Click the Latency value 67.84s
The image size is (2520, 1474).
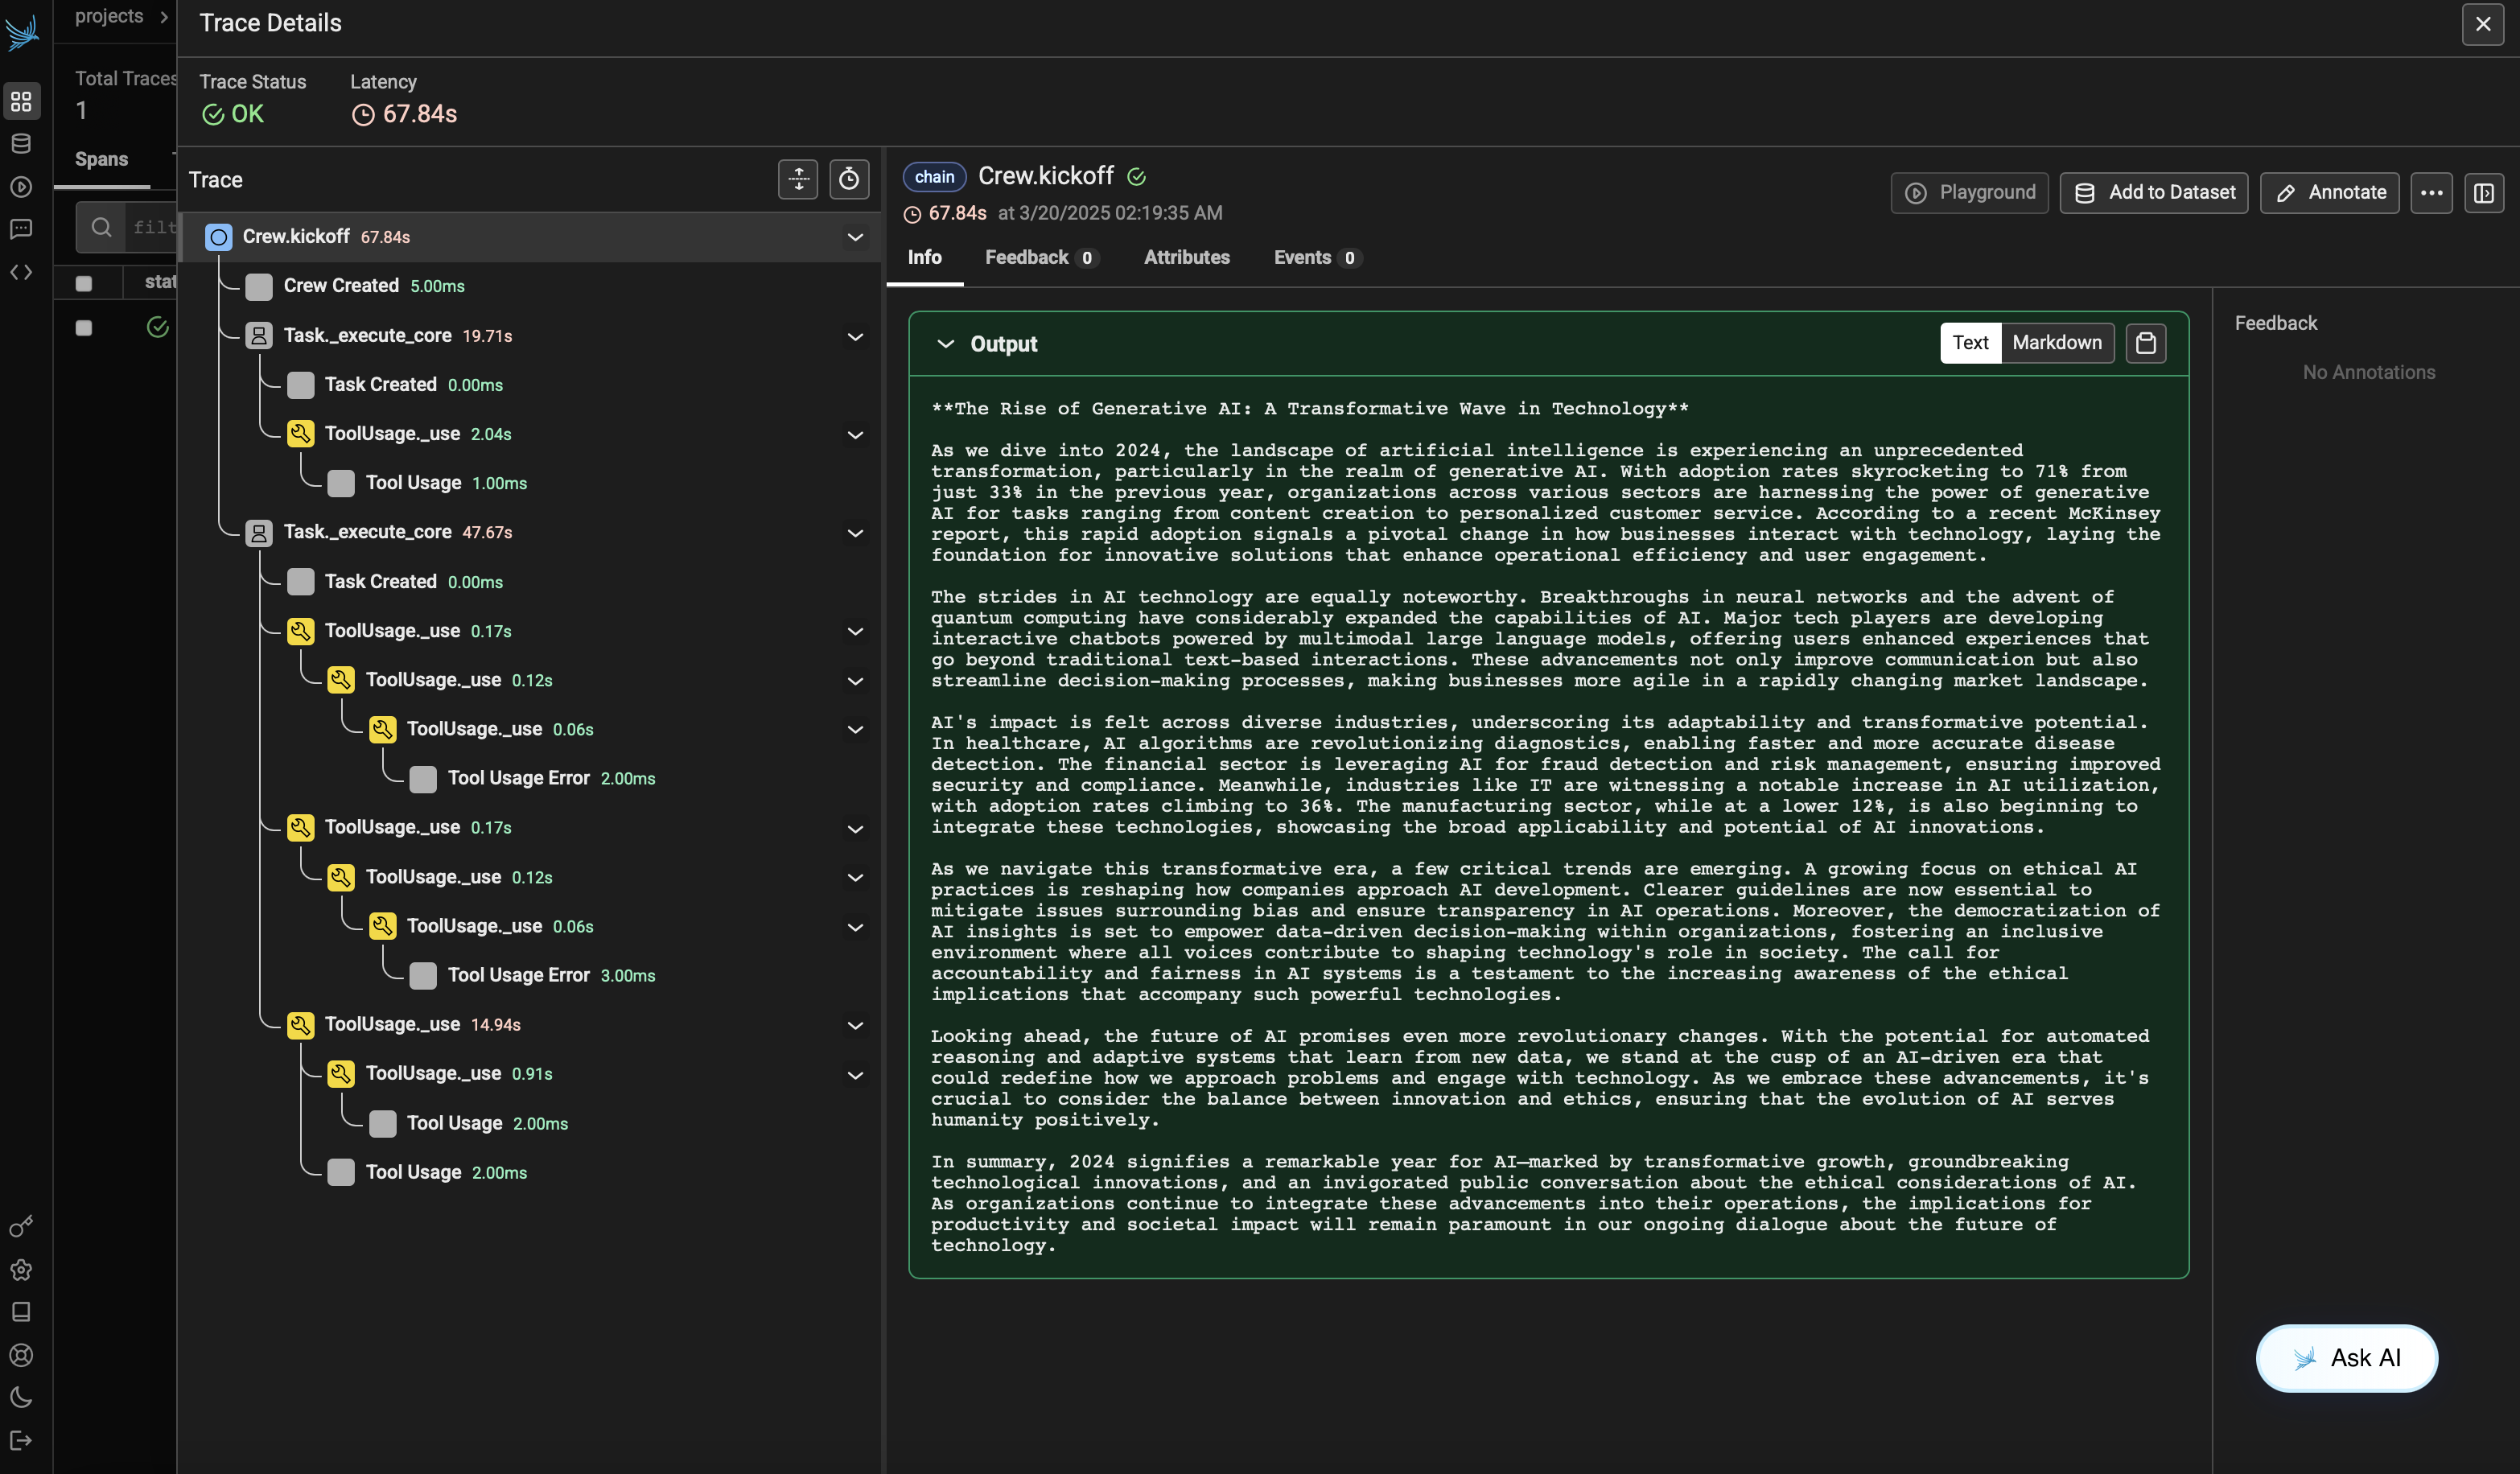click(x=420, y=115)
